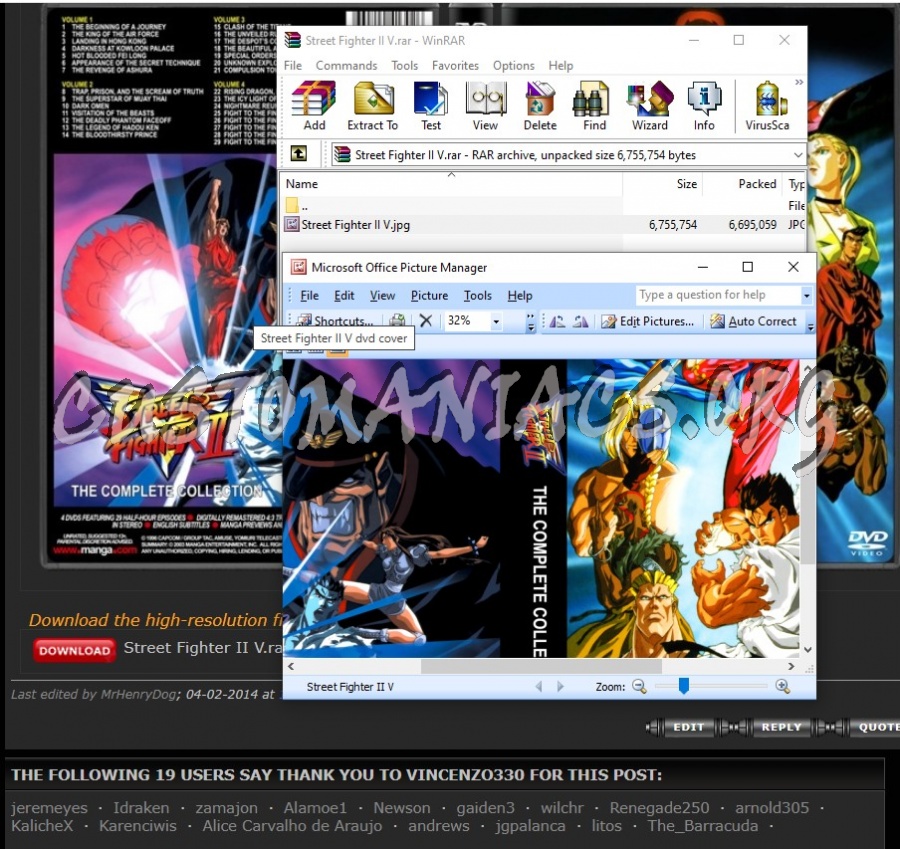Click the Delete icon in WinRAR
The height and width of the screenshot is (849, 900).
[540, 106]
